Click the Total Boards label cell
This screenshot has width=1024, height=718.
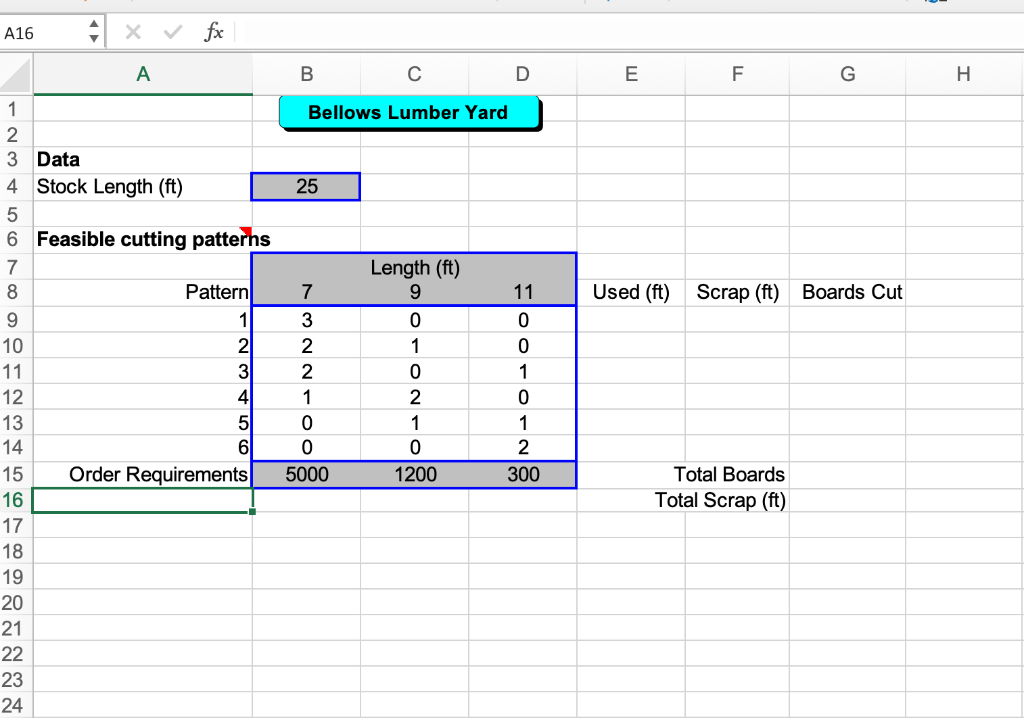click(729, 474)
